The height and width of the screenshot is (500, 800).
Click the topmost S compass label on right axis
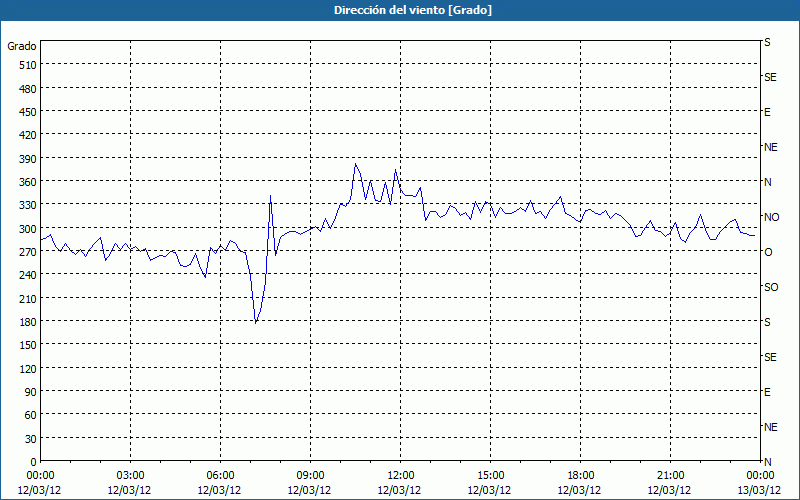[767, 42]
